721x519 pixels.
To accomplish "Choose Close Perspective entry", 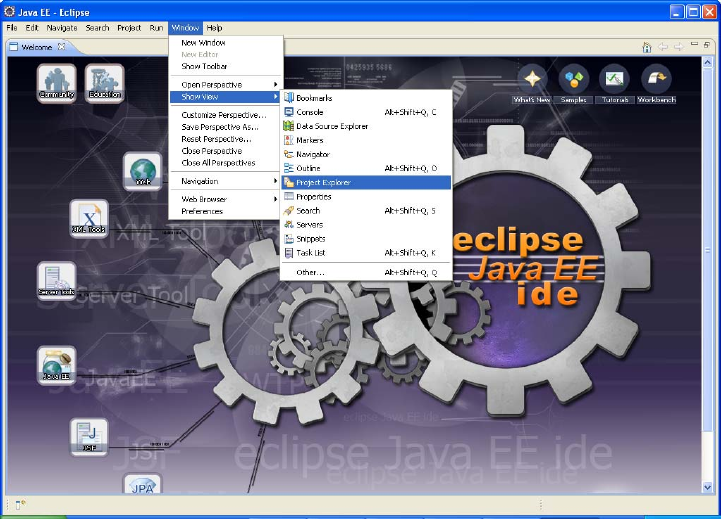I will [225, 151].
